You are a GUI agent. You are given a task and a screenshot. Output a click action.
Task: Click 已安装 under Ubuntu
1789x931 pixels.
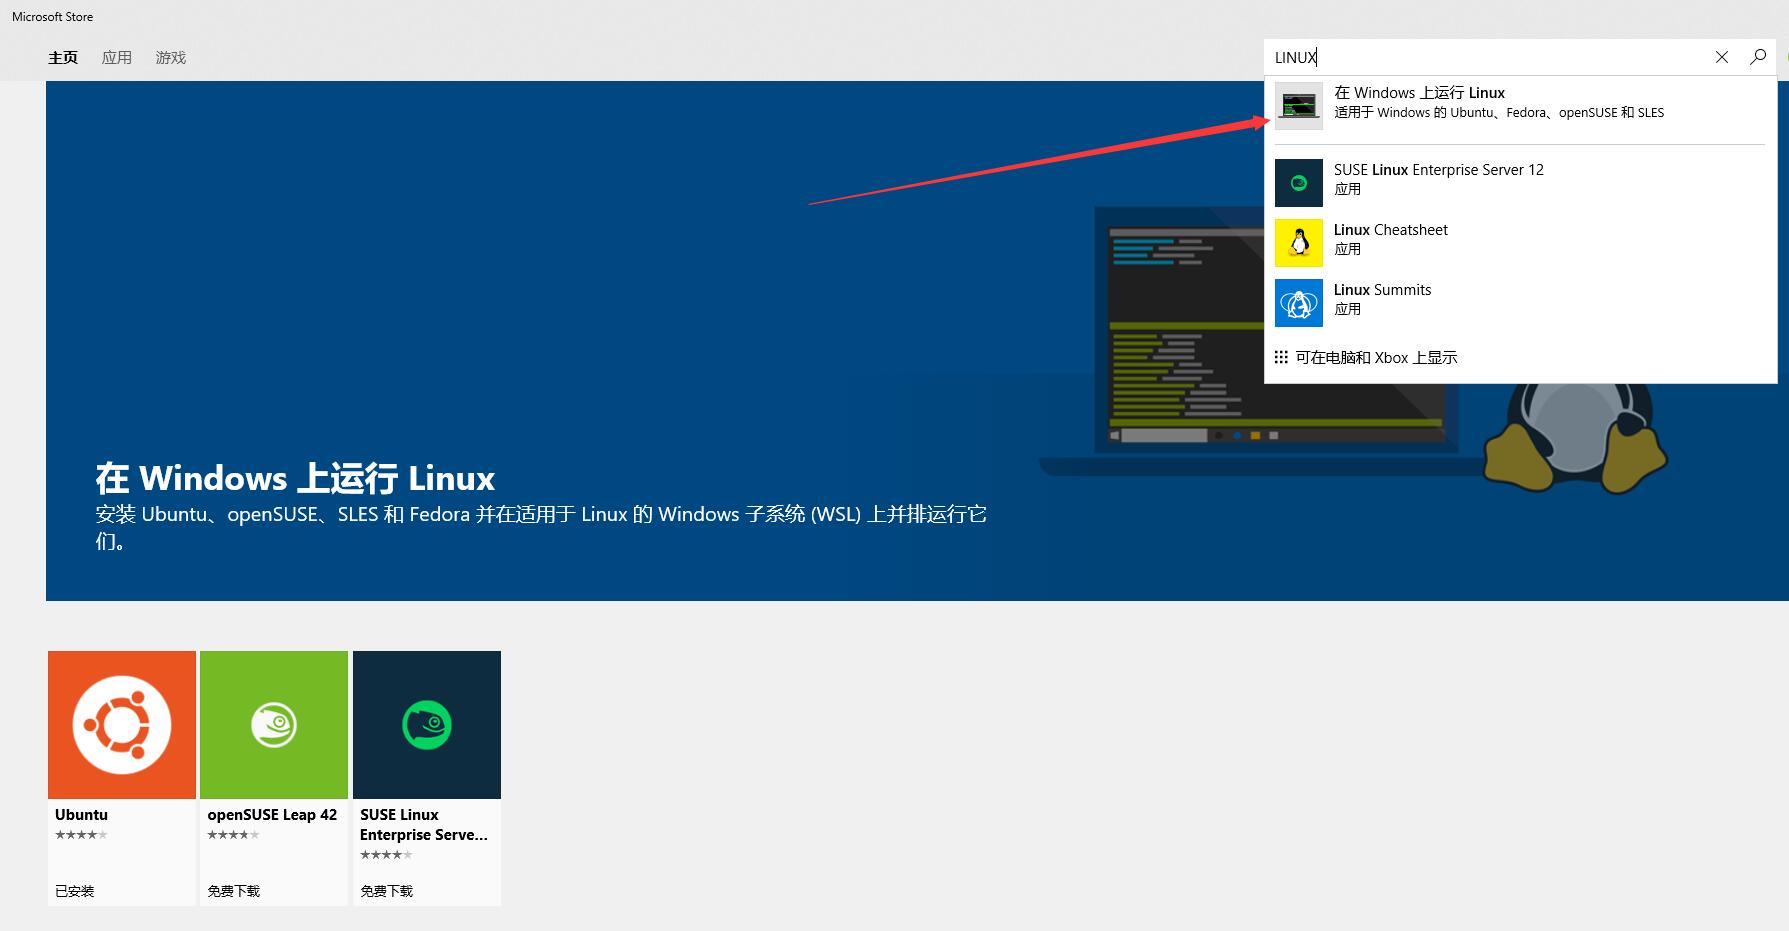tap(75, 891)
